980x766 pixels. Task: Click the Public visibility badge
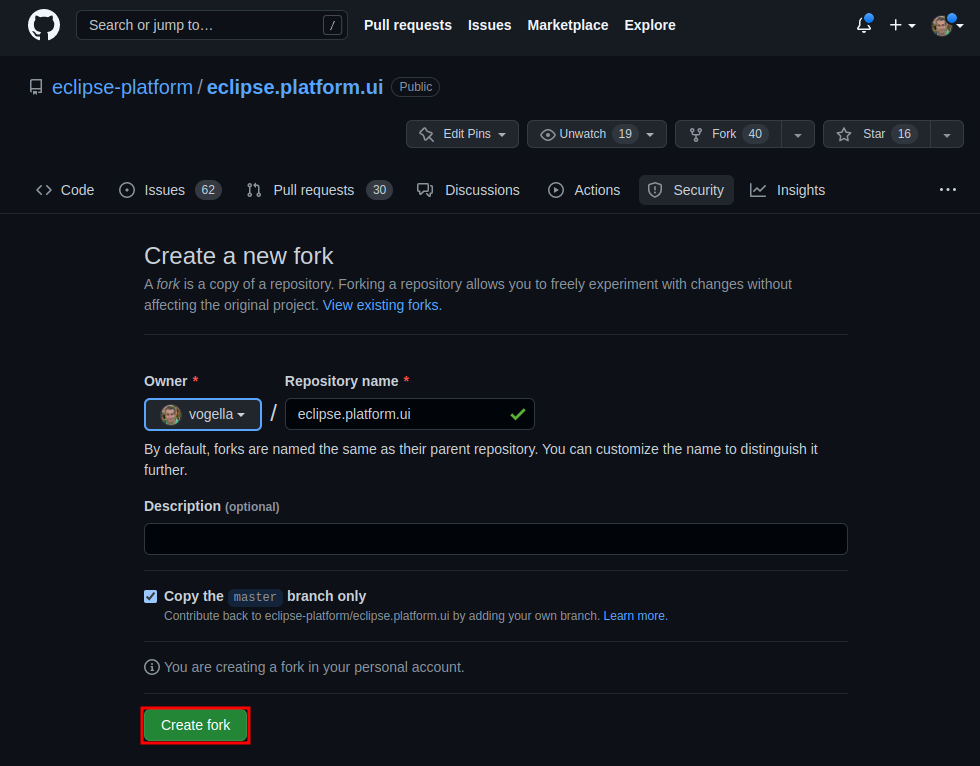pyautogui.click(x=416, y=87)
